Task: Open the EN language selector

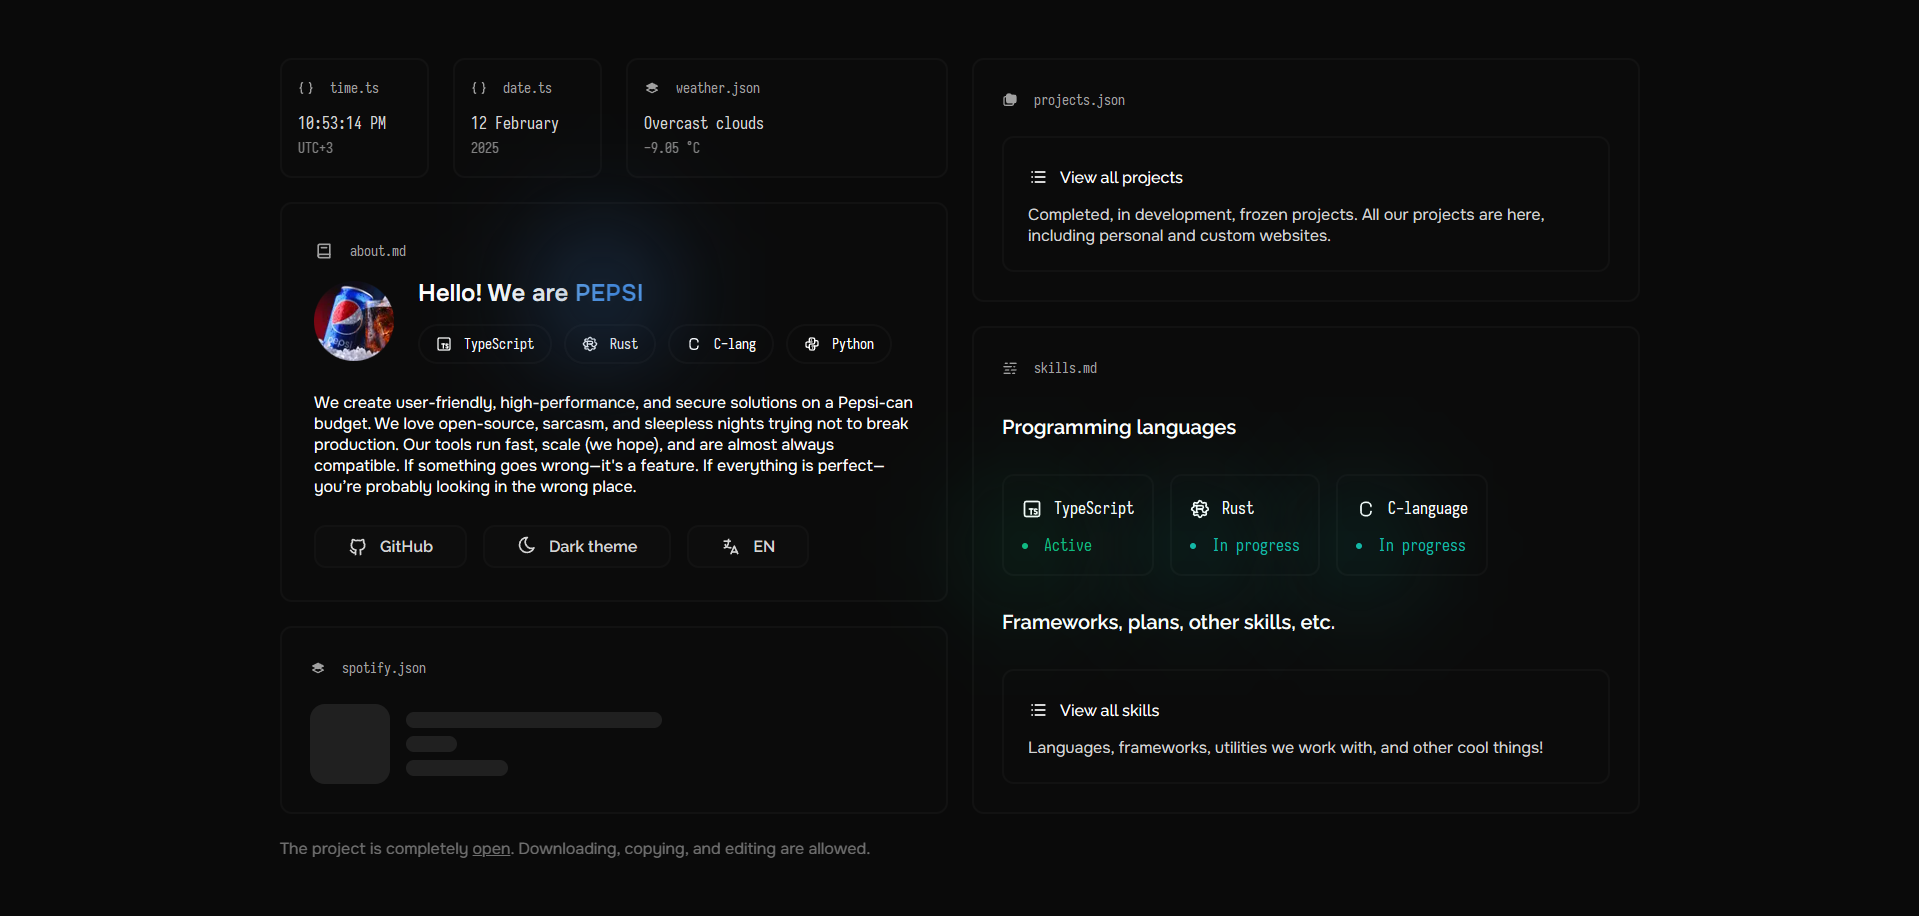Action: (x=748, y=547)
